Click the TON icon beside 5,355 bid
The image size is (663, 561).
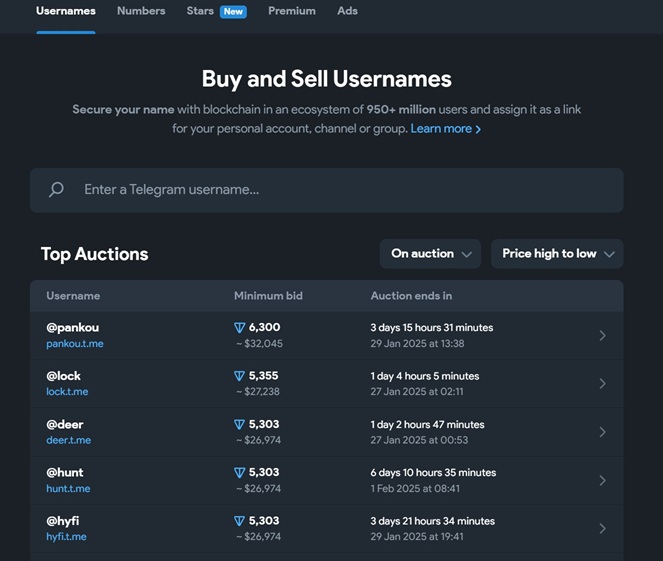[x=239, y=376]
